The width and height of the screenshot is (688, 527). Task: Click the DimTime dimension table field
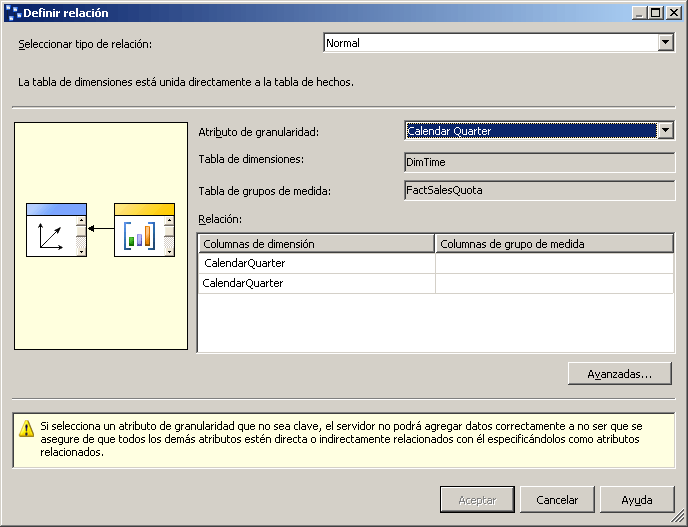tap(539, 162)
